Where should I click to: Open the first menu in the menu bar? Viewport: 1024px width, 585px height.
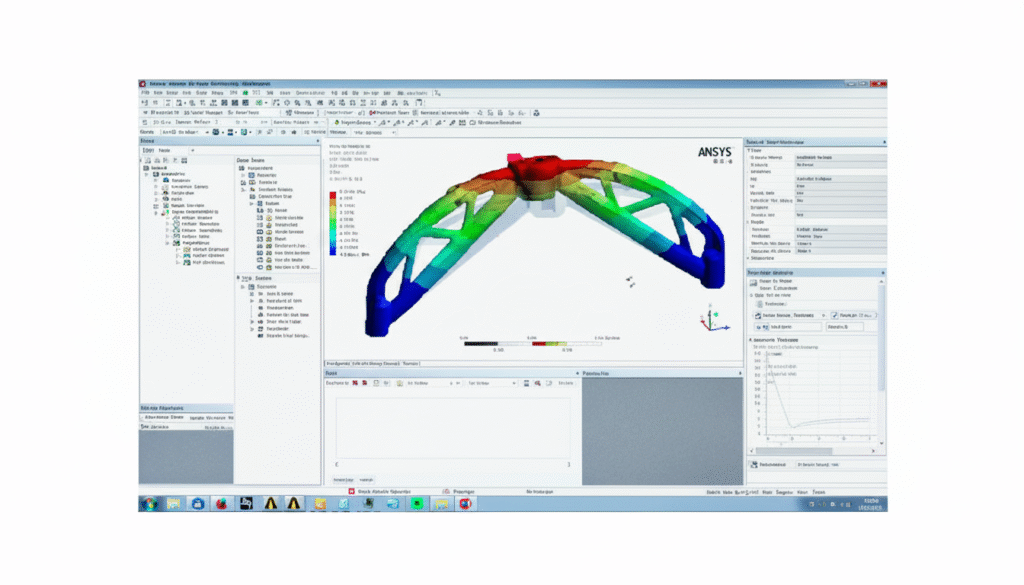tap(143, 92)
